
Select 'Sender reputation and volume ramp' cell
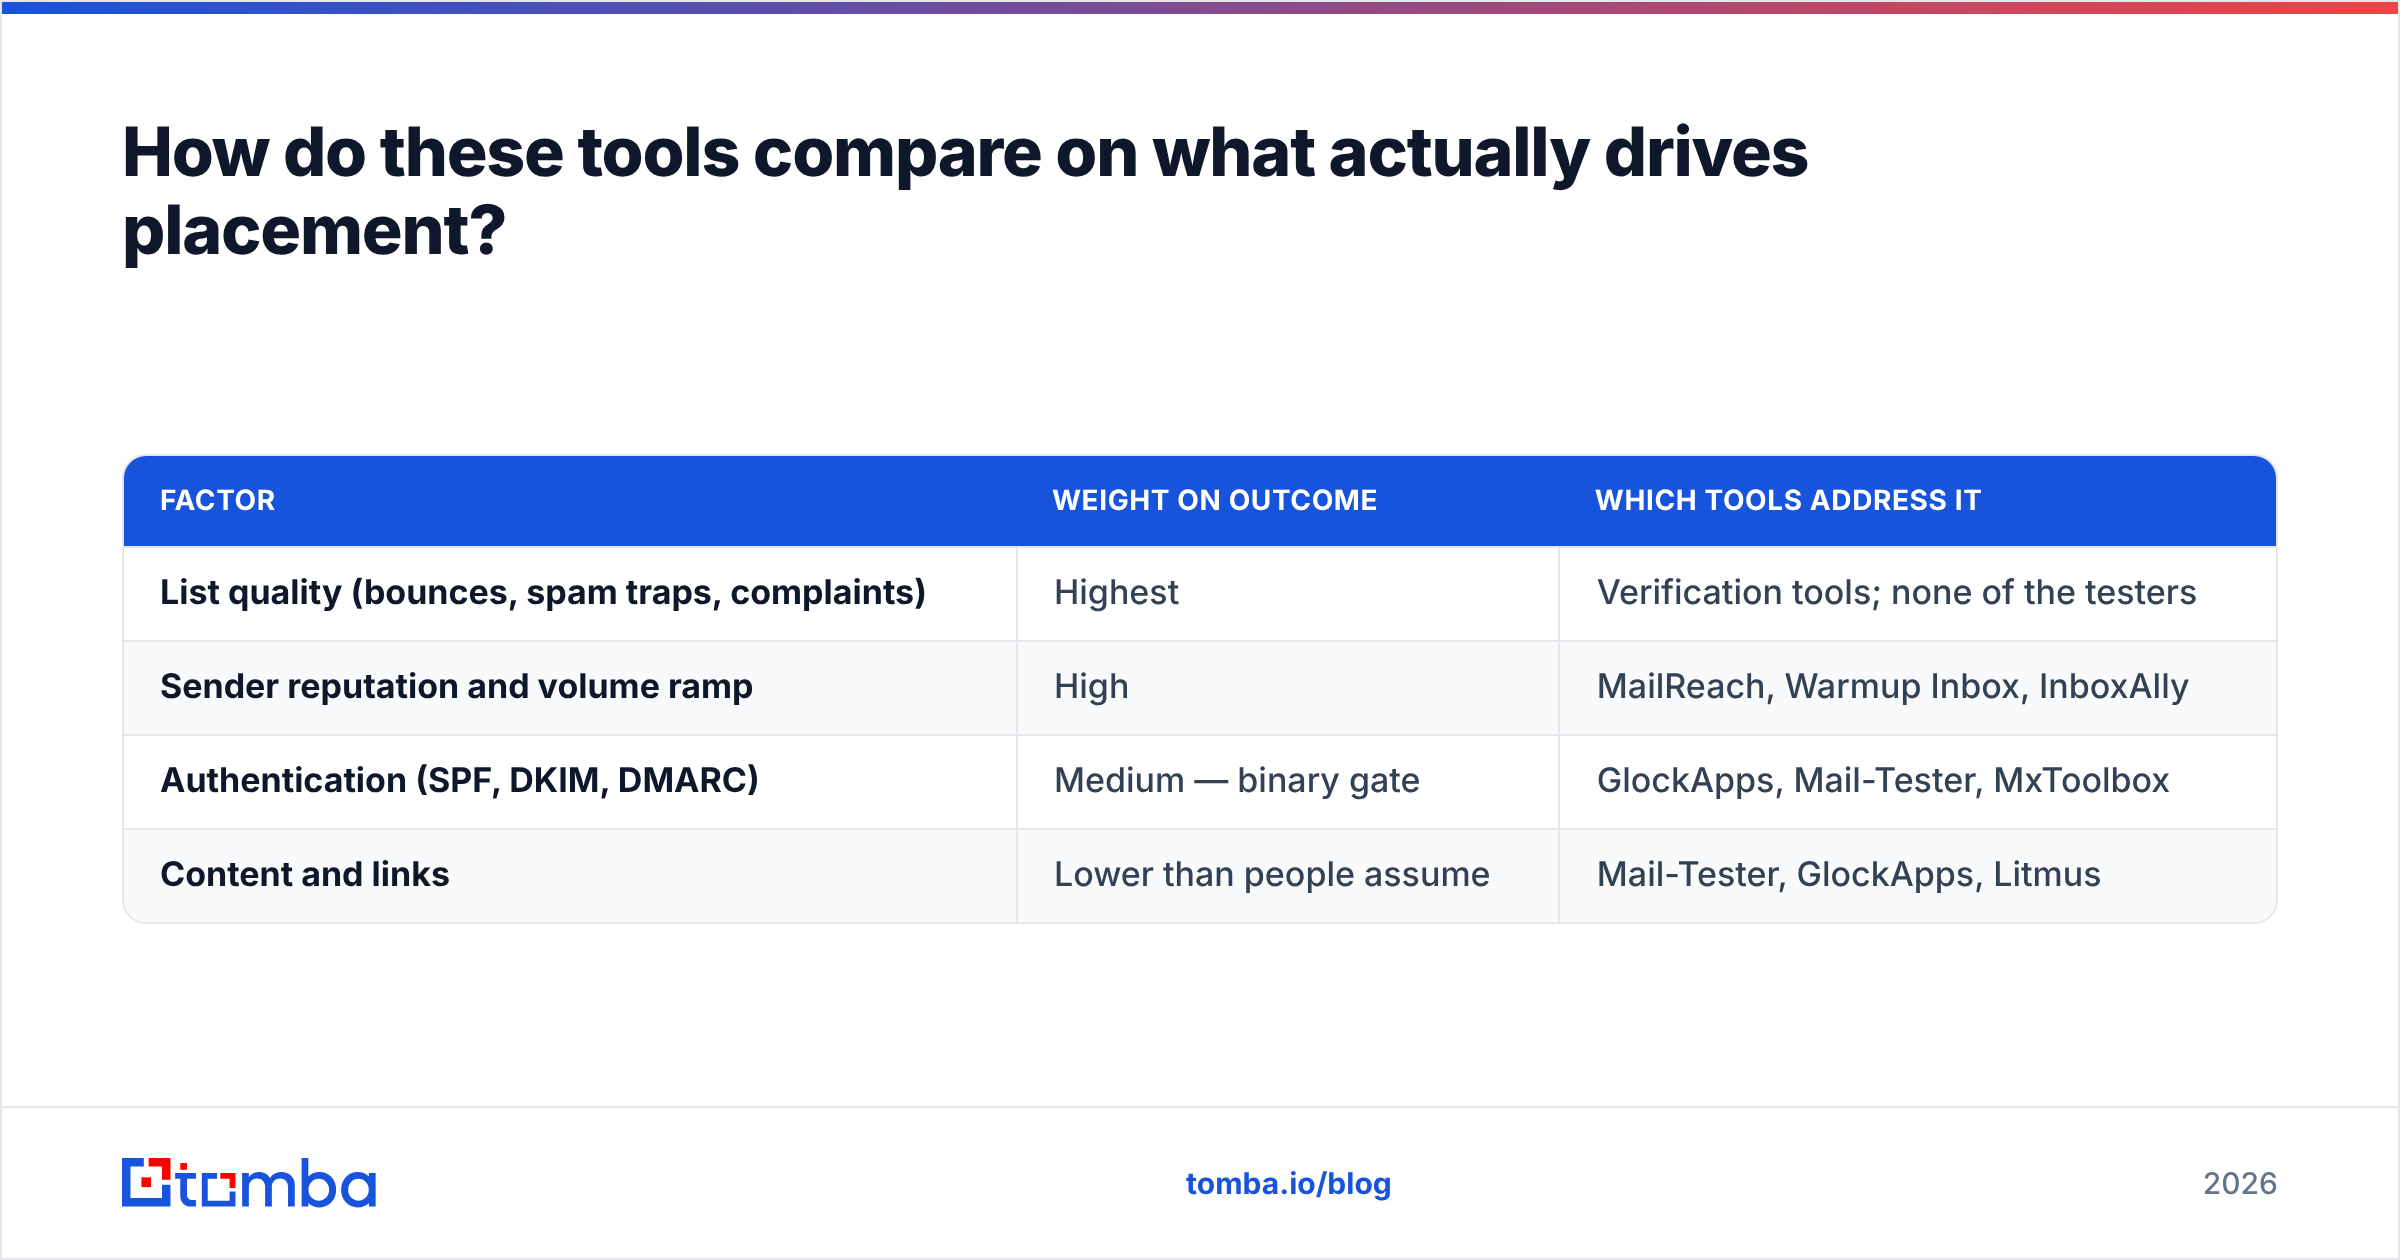[570, 688]
